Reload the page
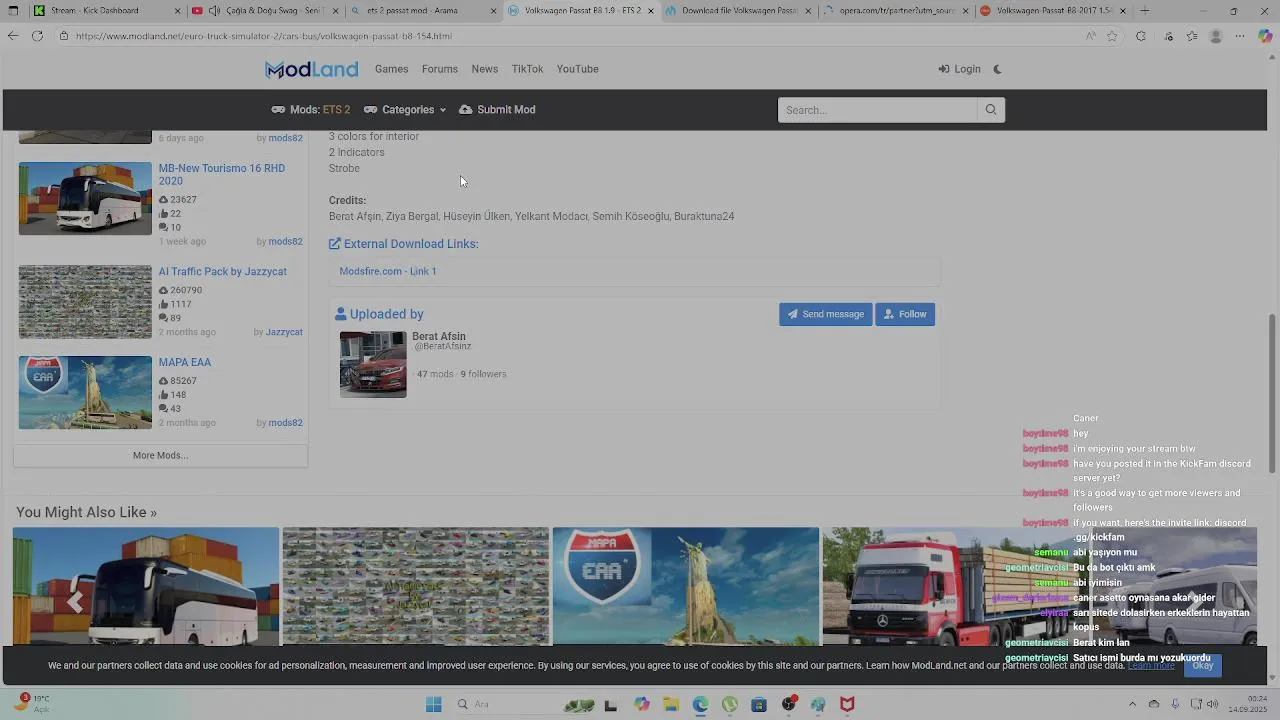This screenshot has width=1280, height=720. pos(37,36)
